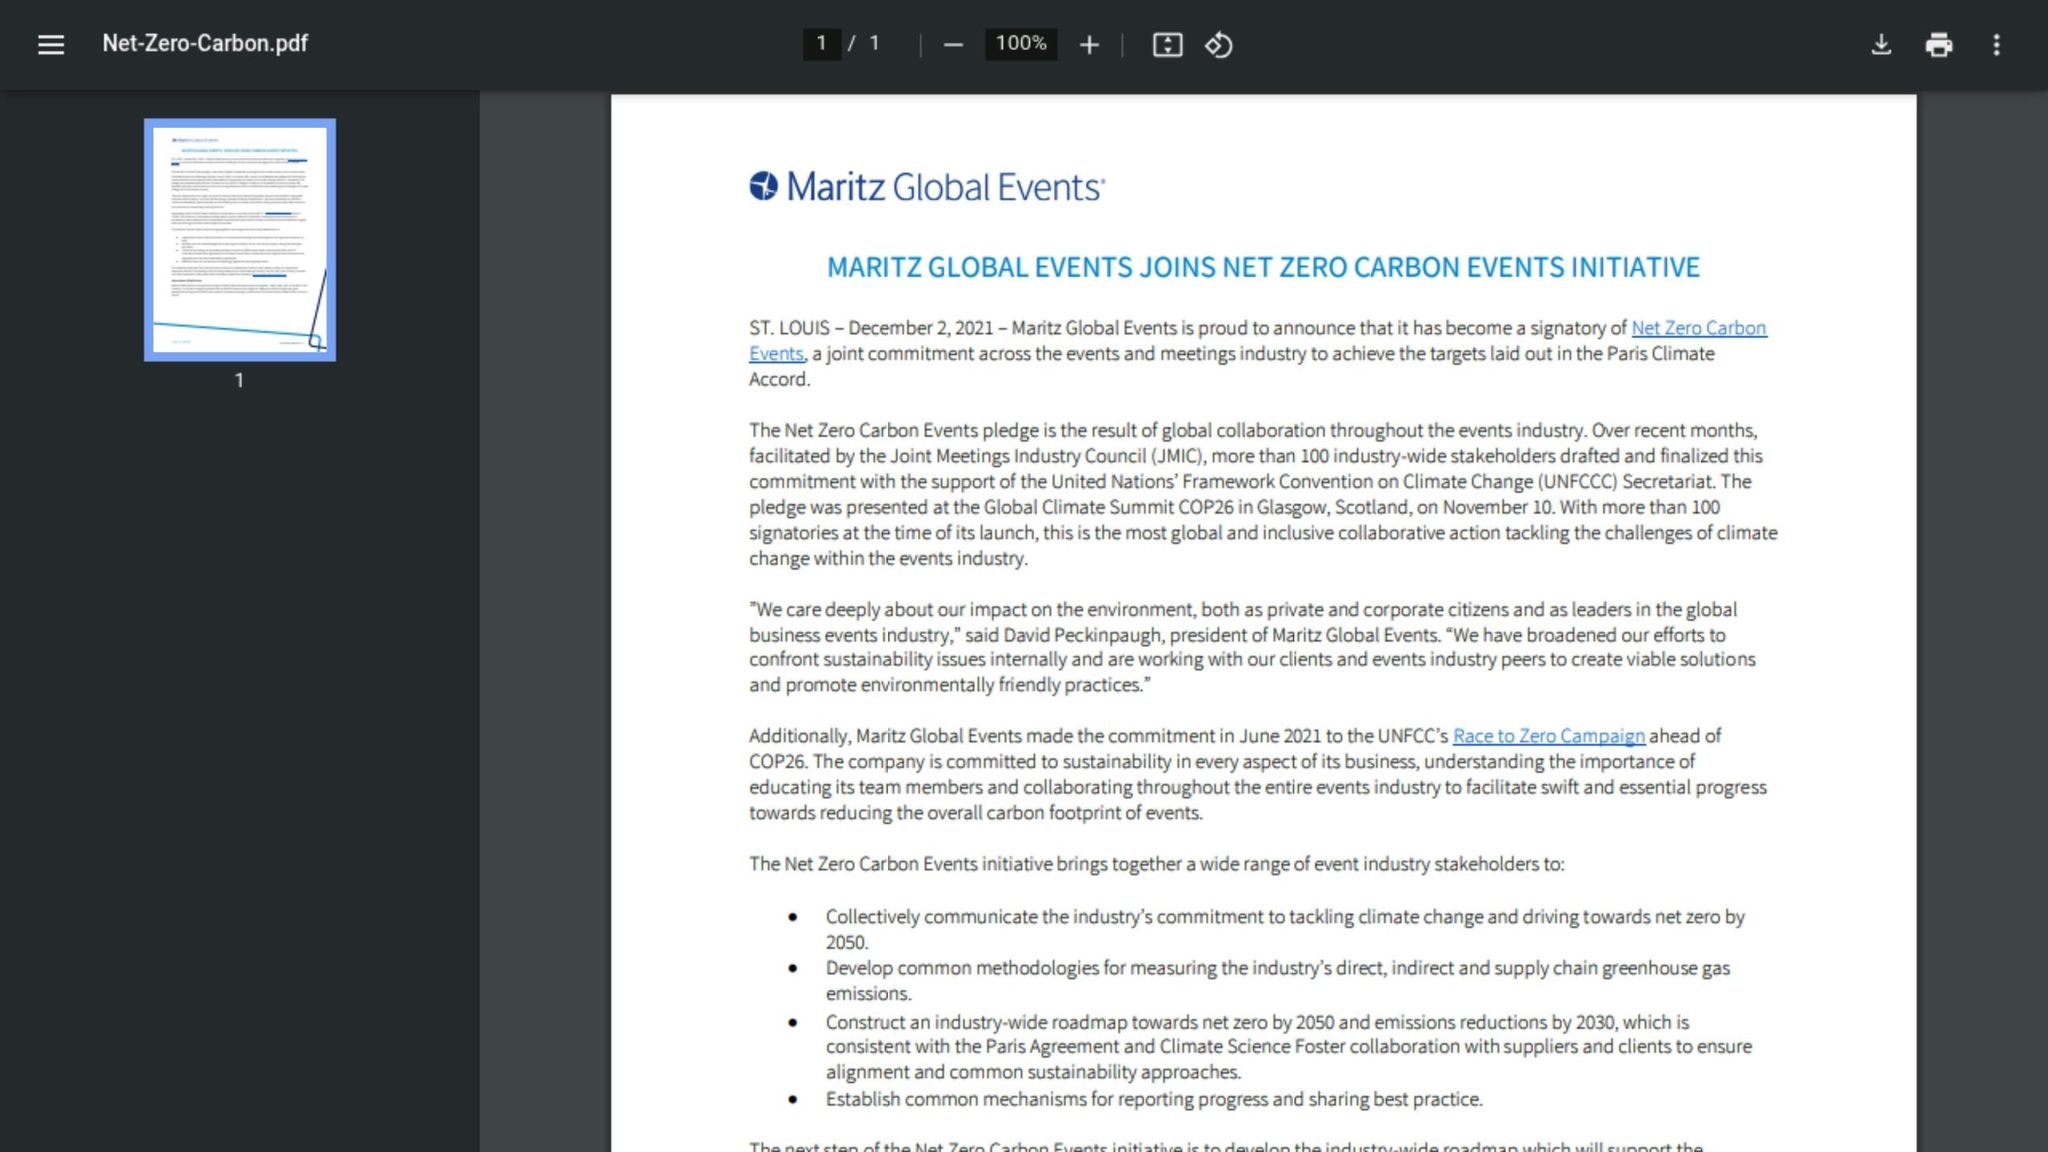The width and height of the screenshot is (2048, 1152).
Task: Select the page 1 thumbnail
Action: [x=239, y=239]
